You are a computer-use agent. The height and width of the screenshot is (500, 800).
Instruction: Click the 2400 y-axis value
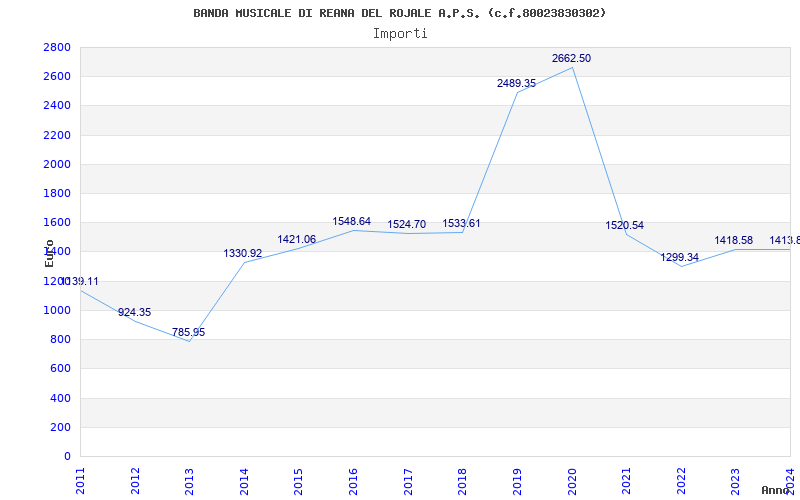57,106
